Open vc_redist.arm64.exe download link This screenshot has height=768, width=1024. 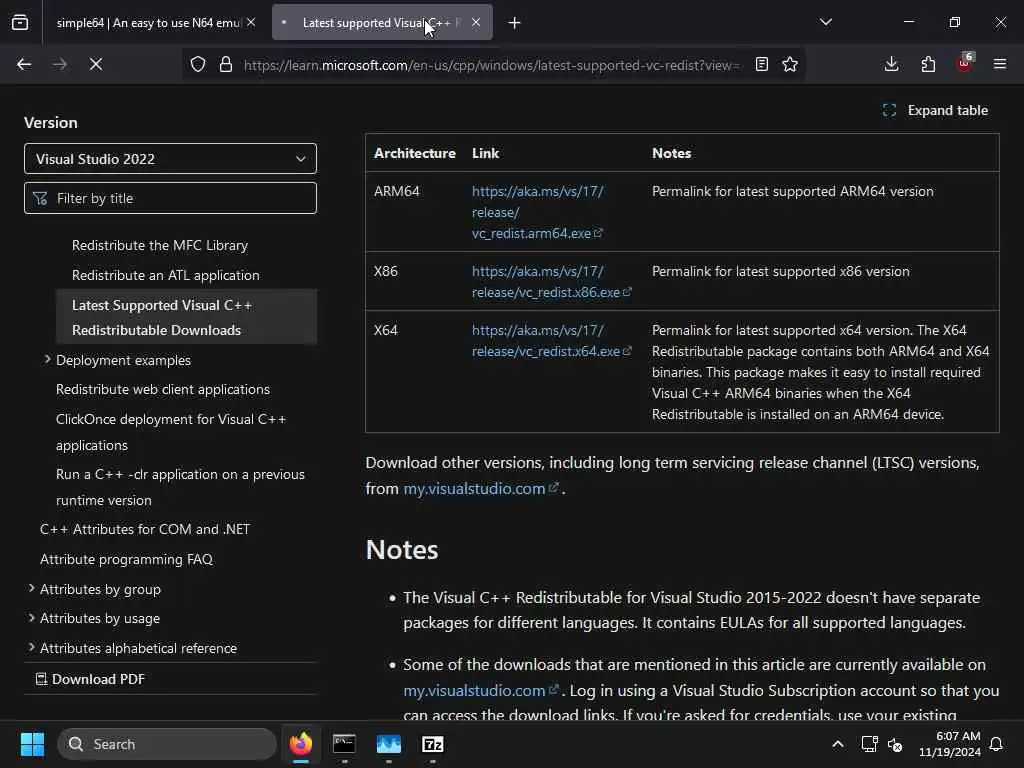[537, 212]
